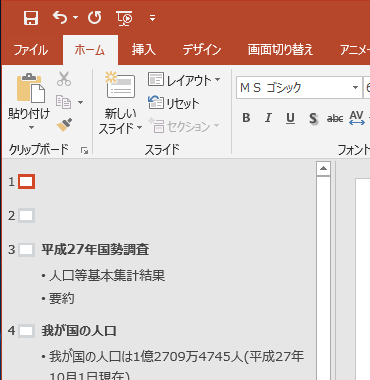Open the Copy dropdown arrow
Screen dimensions: 370x380
(x=80, y=102)
